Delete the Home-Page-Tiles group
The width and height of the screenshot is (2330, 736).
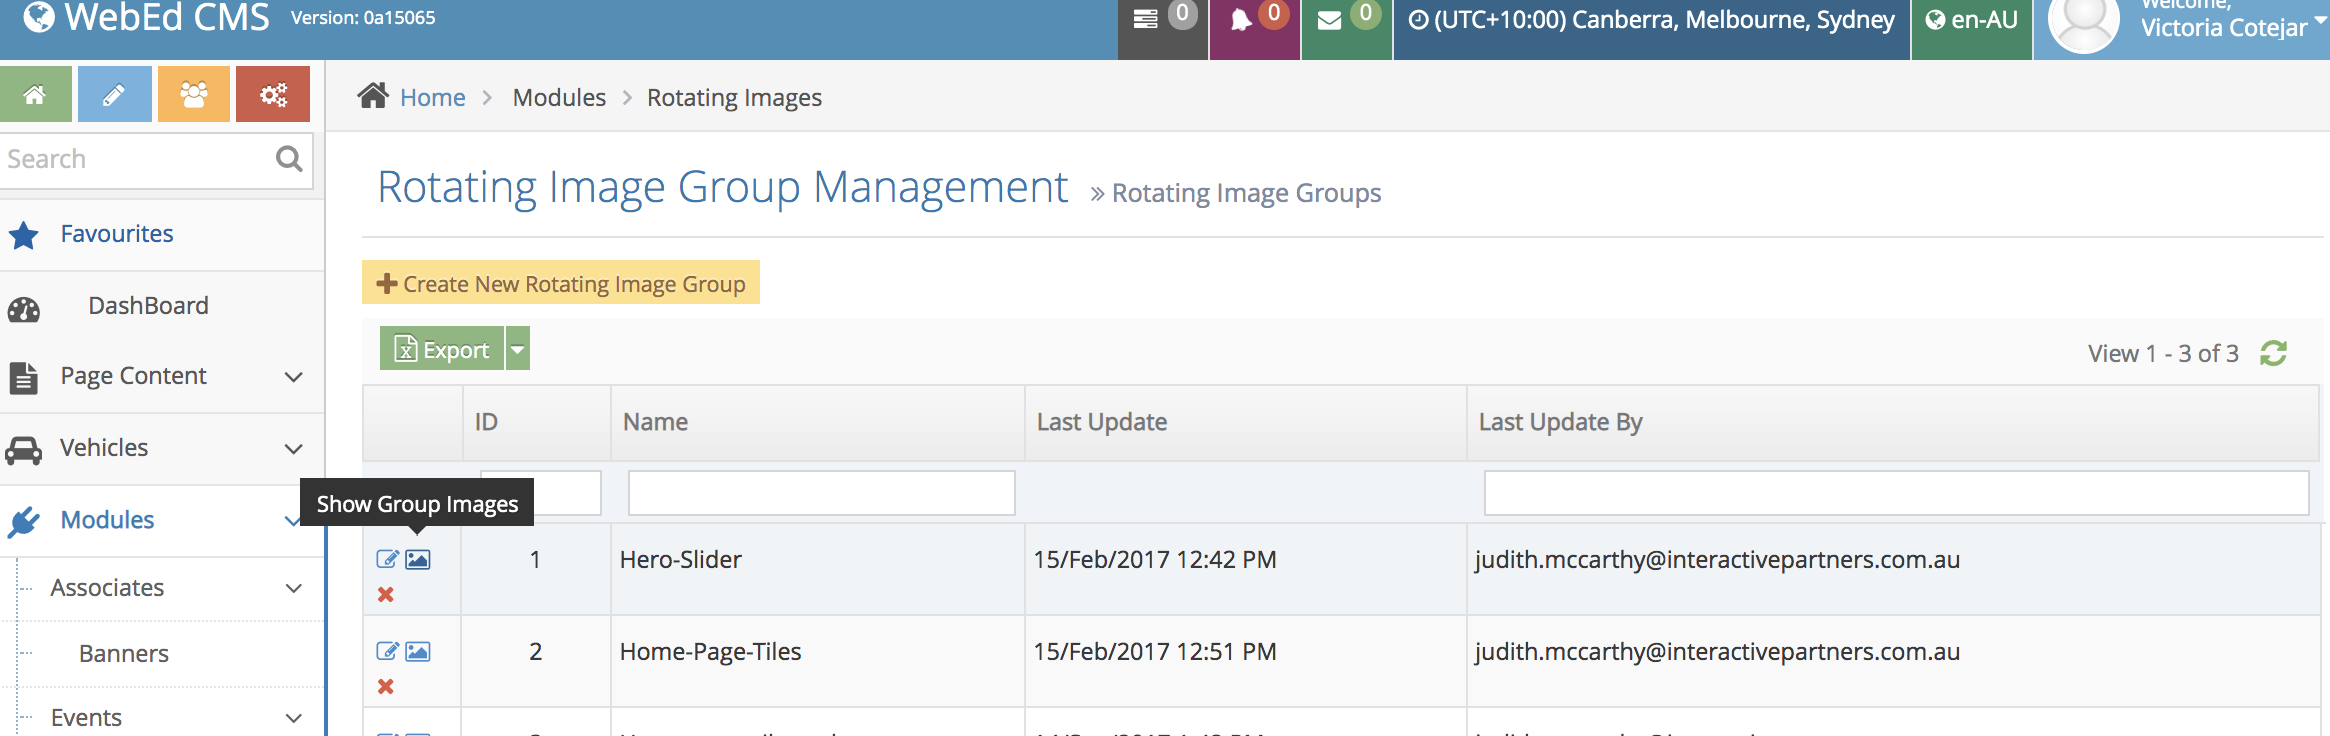[386, 686]
